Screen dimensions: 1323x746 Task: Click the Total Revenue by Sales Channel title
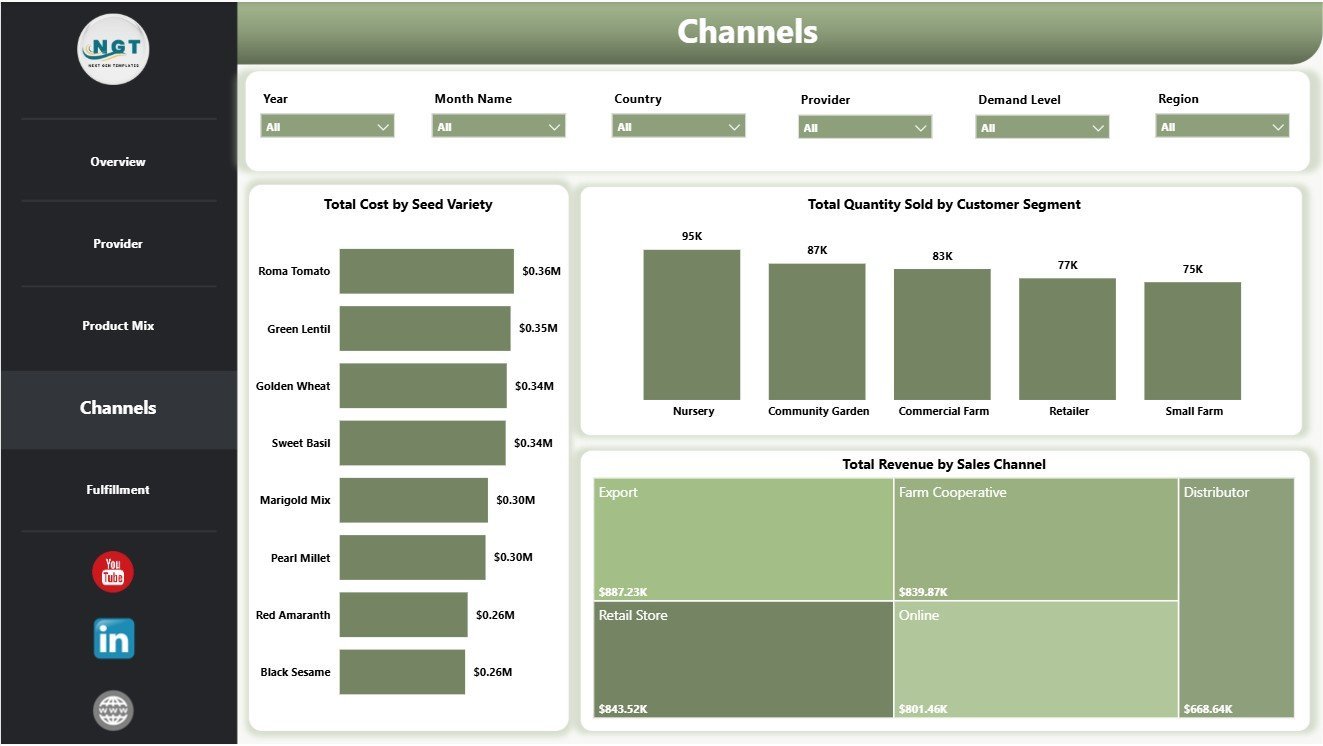pos(944,464)
